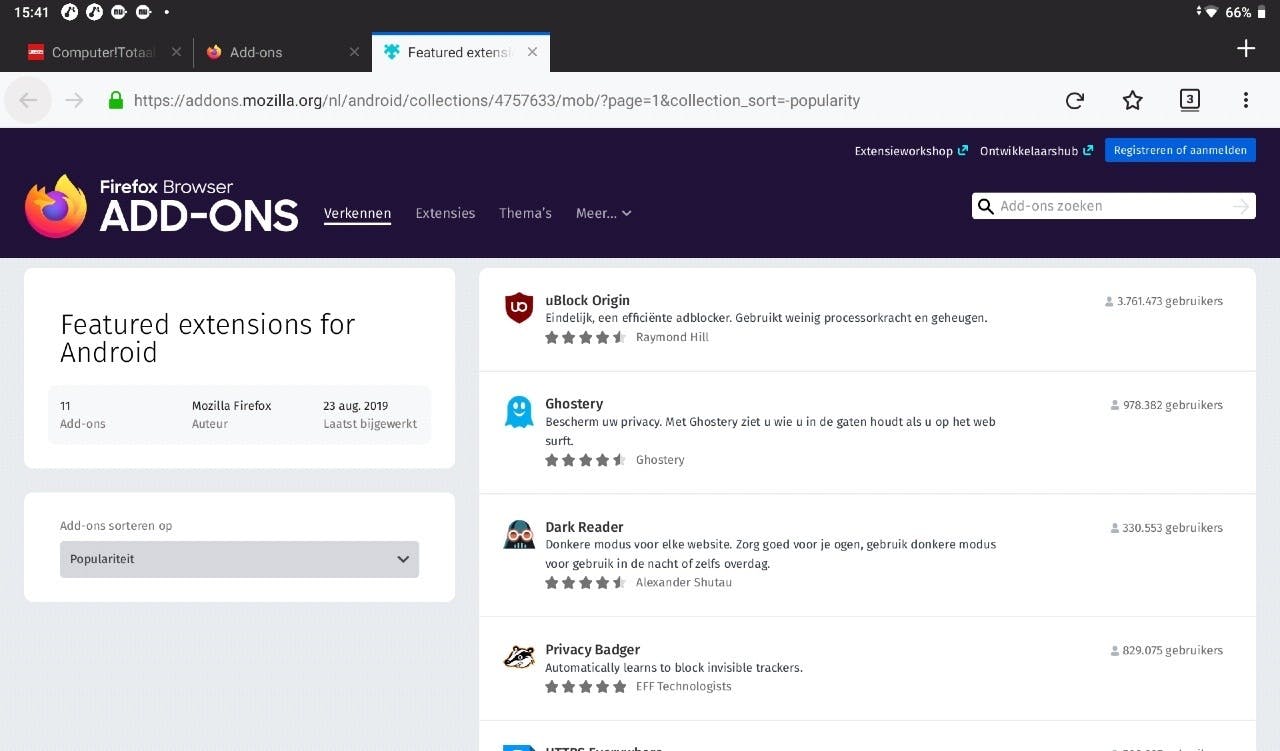The height and width of the screenshot is (751, 1280).
Task: Click the 330.553 gebruikers count
Action: (x=1167, y=528)
